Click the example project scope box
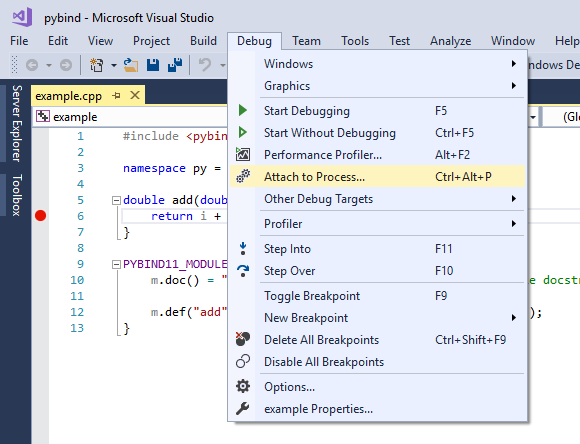The width and height of the screenshot is (580, 444). coord(130,117)
